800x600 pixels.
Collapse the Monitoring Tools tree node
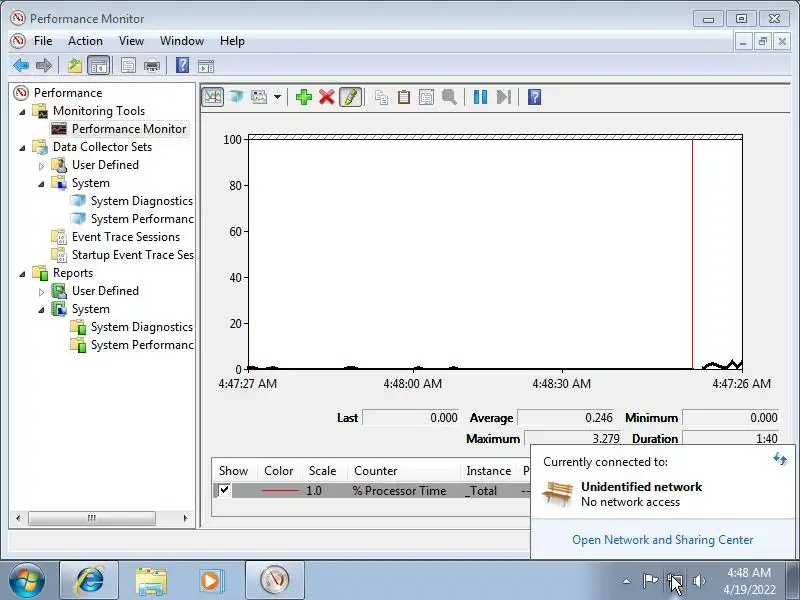22,112
